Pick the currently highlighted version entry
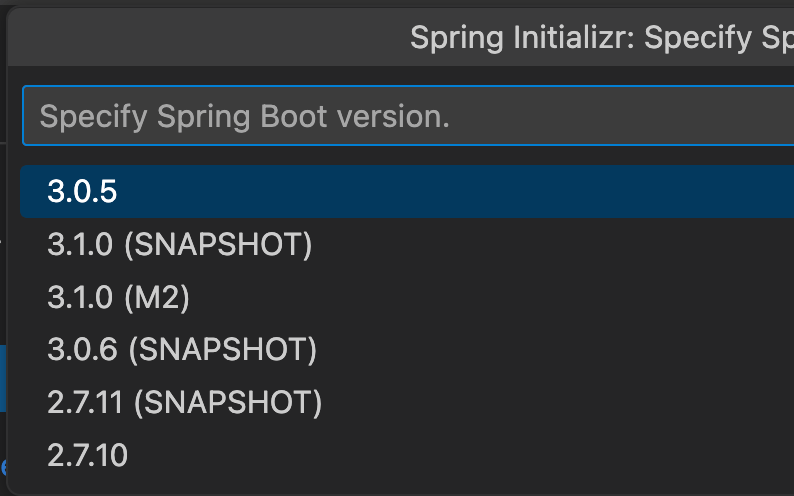The width and height of the screenshot is (794, 496). pos(407,191)
